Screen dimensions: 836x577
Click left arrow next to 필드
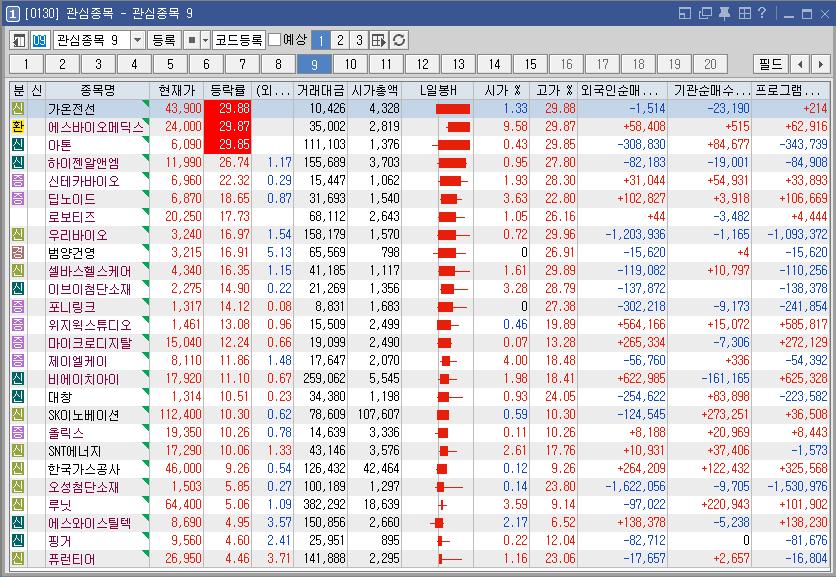(800, 65)
